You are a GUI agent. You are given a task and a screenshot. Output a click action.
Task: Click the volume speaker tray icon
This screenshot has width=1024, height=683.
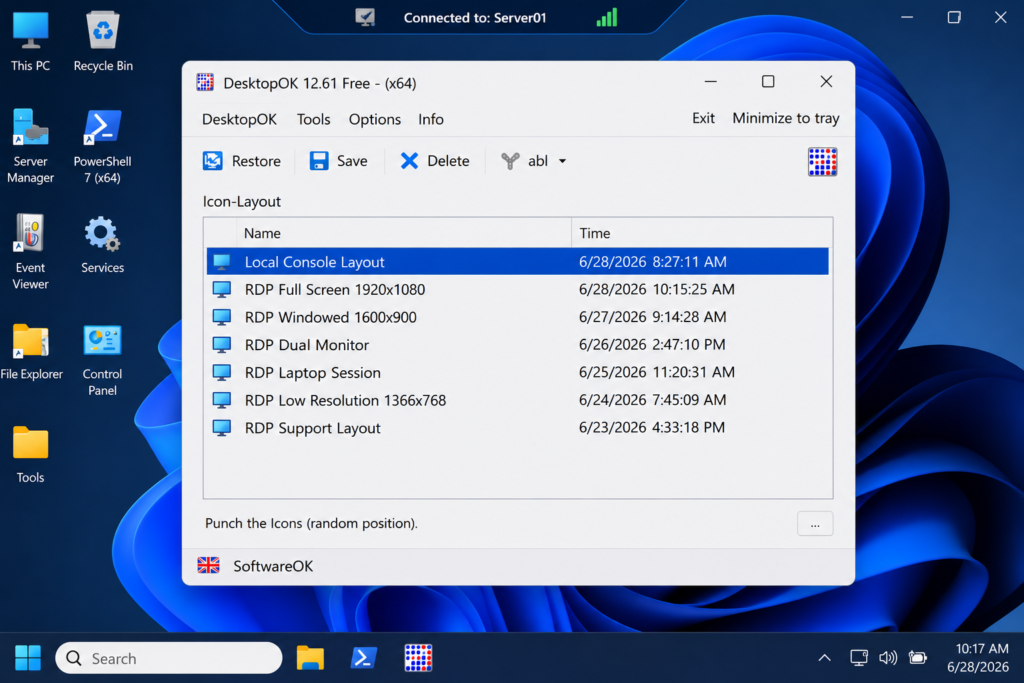pos(888,658)
